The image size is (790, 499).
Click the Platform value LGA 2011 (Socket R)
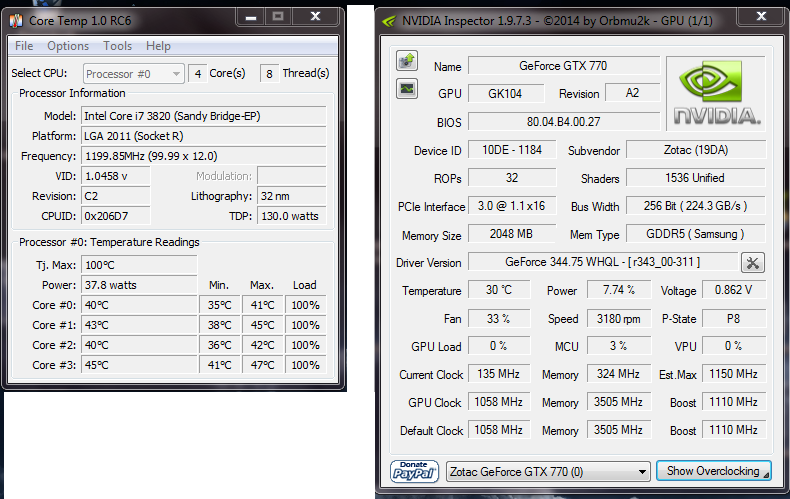(x=204, y=136)
